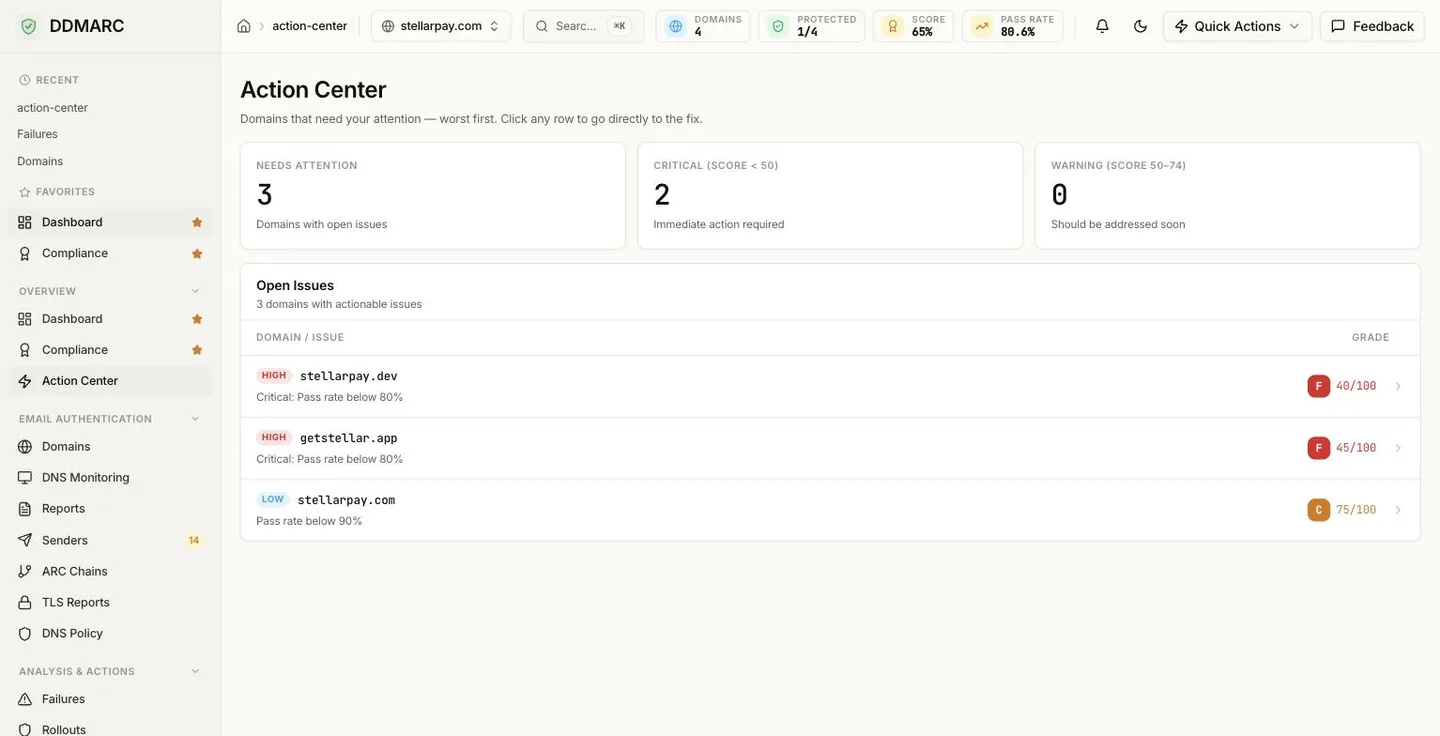Expand stellarpay.com row chevron

click(x=1398, y=510)
